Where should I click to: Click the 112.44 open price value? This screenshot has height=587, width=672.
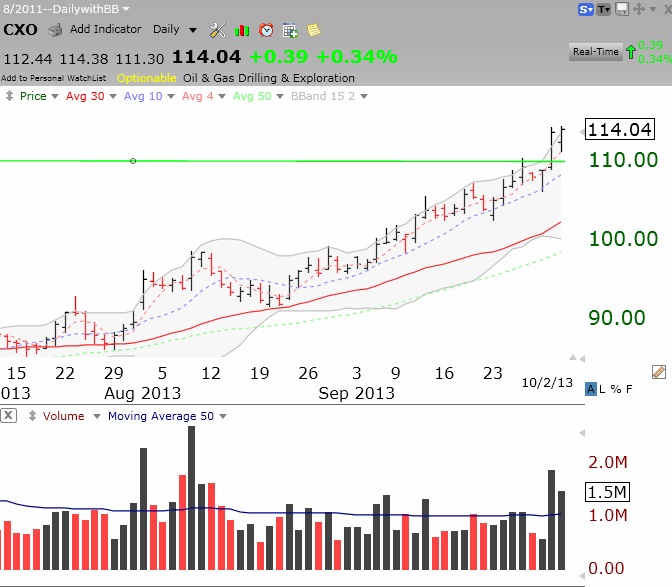tap(28, 59)
